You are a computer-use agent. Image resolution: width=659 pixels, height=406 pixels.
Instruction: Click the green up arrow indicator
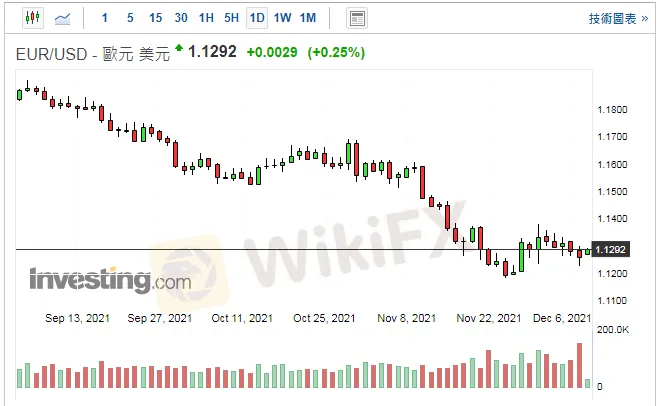click(x=179, y=48)
